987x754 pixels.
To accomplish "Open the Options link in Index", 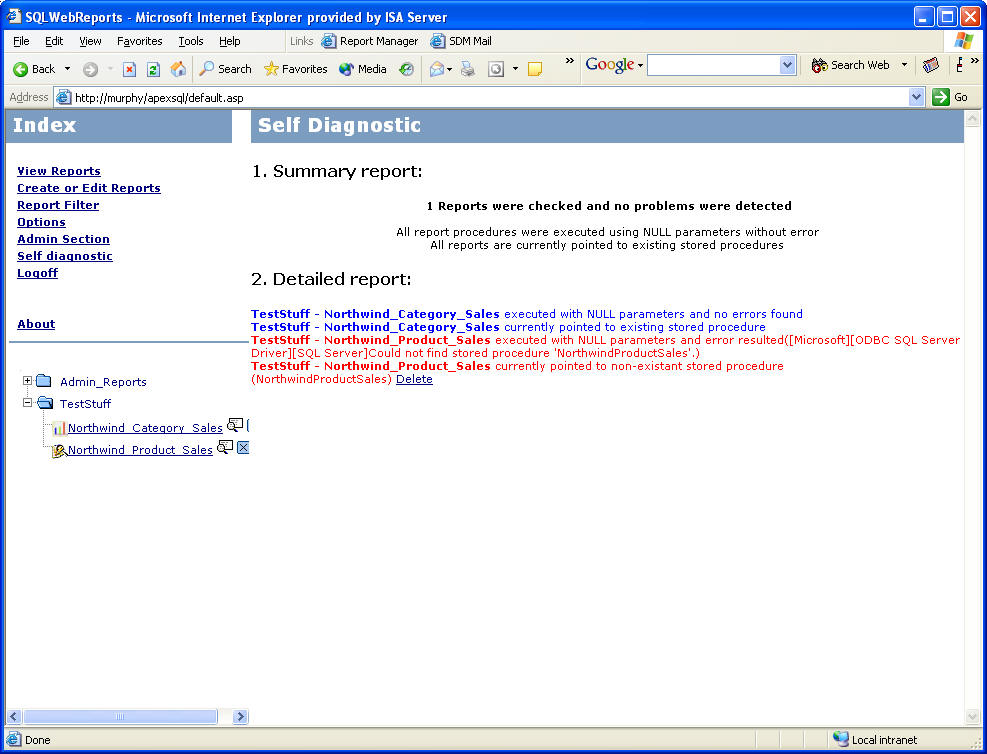I will (x=41, y=222).
